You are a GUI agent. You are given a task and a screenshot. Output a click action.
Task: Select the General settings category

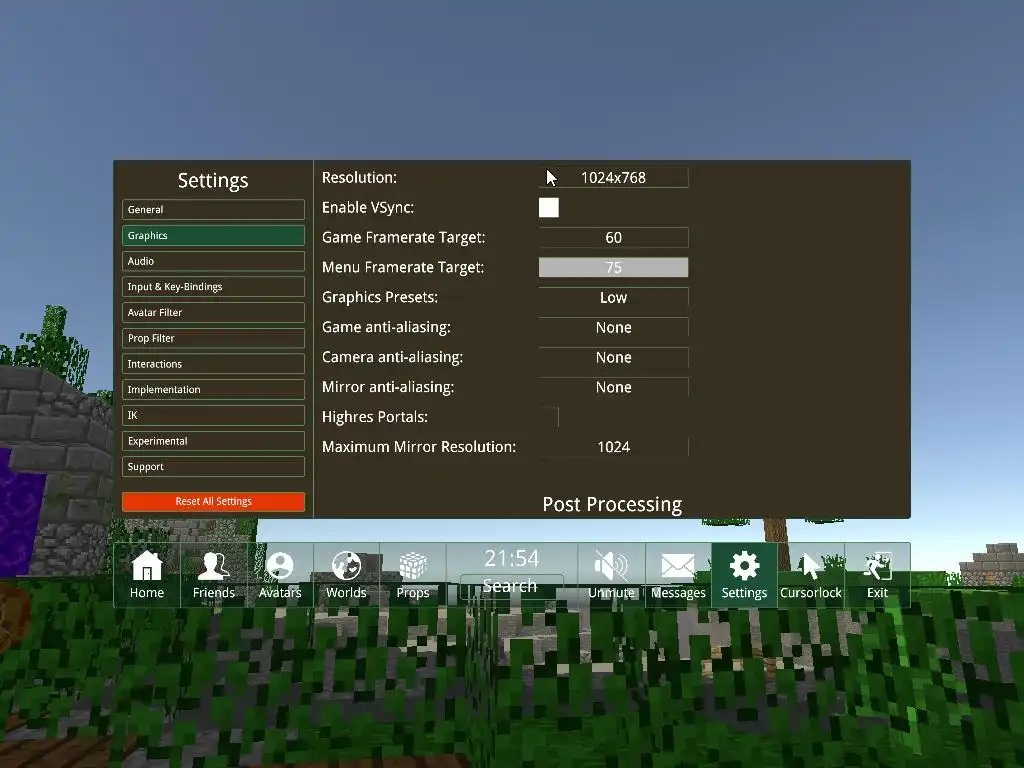[x=213, y=210]
